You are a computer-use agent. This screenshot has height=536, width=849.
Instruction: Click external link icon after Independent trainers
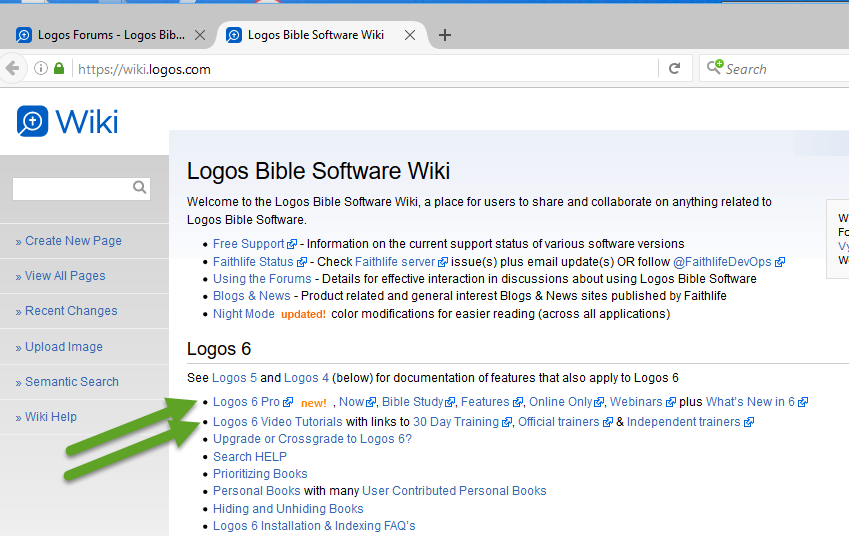[x=749, y=422]
